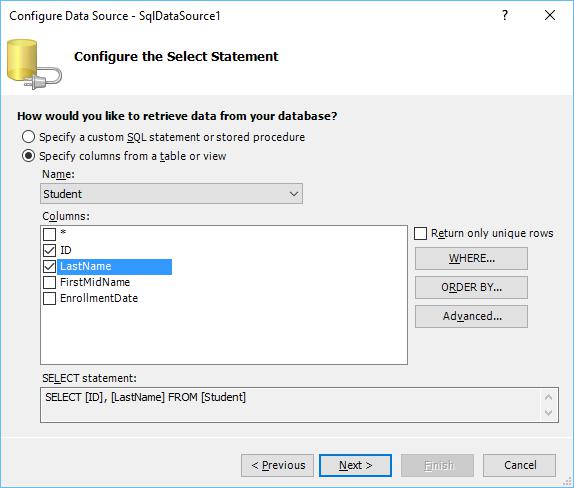
Task: Check the FirstMidName column checkbox
Action: pyautogui.click(x=49, y=282)
